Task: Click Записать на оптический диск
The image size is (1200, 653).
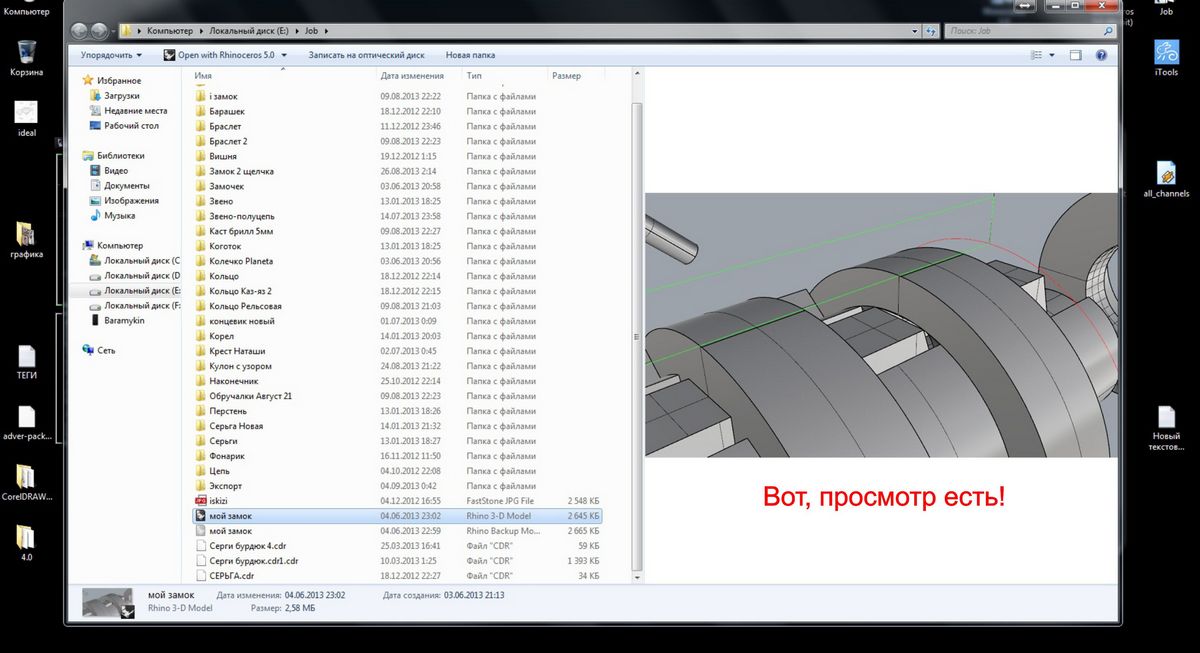Action: pyautogui.click(x=366, y=55)
